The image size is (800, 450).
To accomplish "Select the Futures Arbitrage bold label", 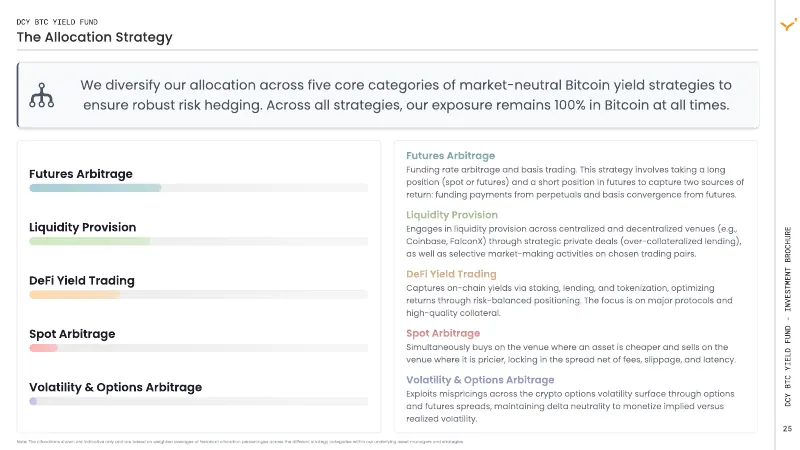I will 81,174.
